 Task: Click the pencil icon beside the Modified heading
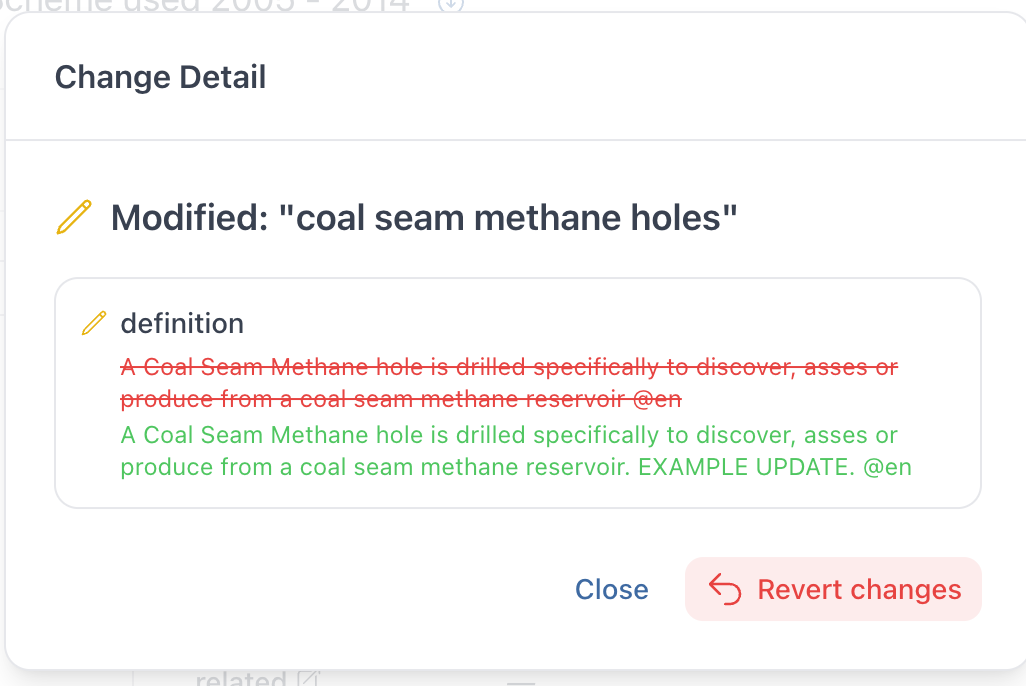(x=74, y=217)
